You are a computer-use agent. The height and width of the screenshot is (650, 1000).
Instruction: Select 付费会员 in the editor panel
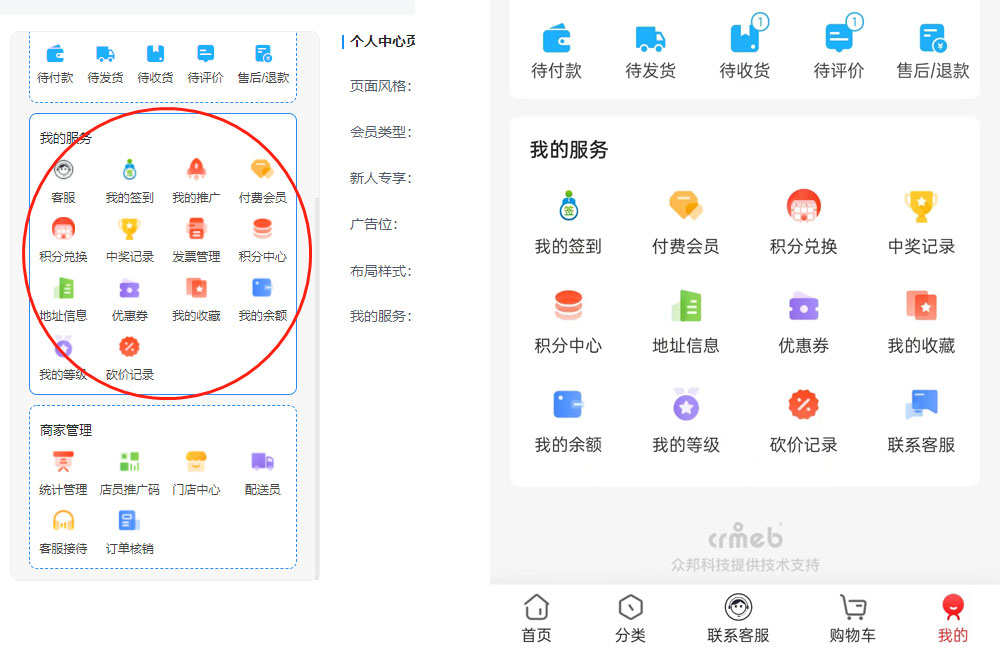tap(263, 182)
